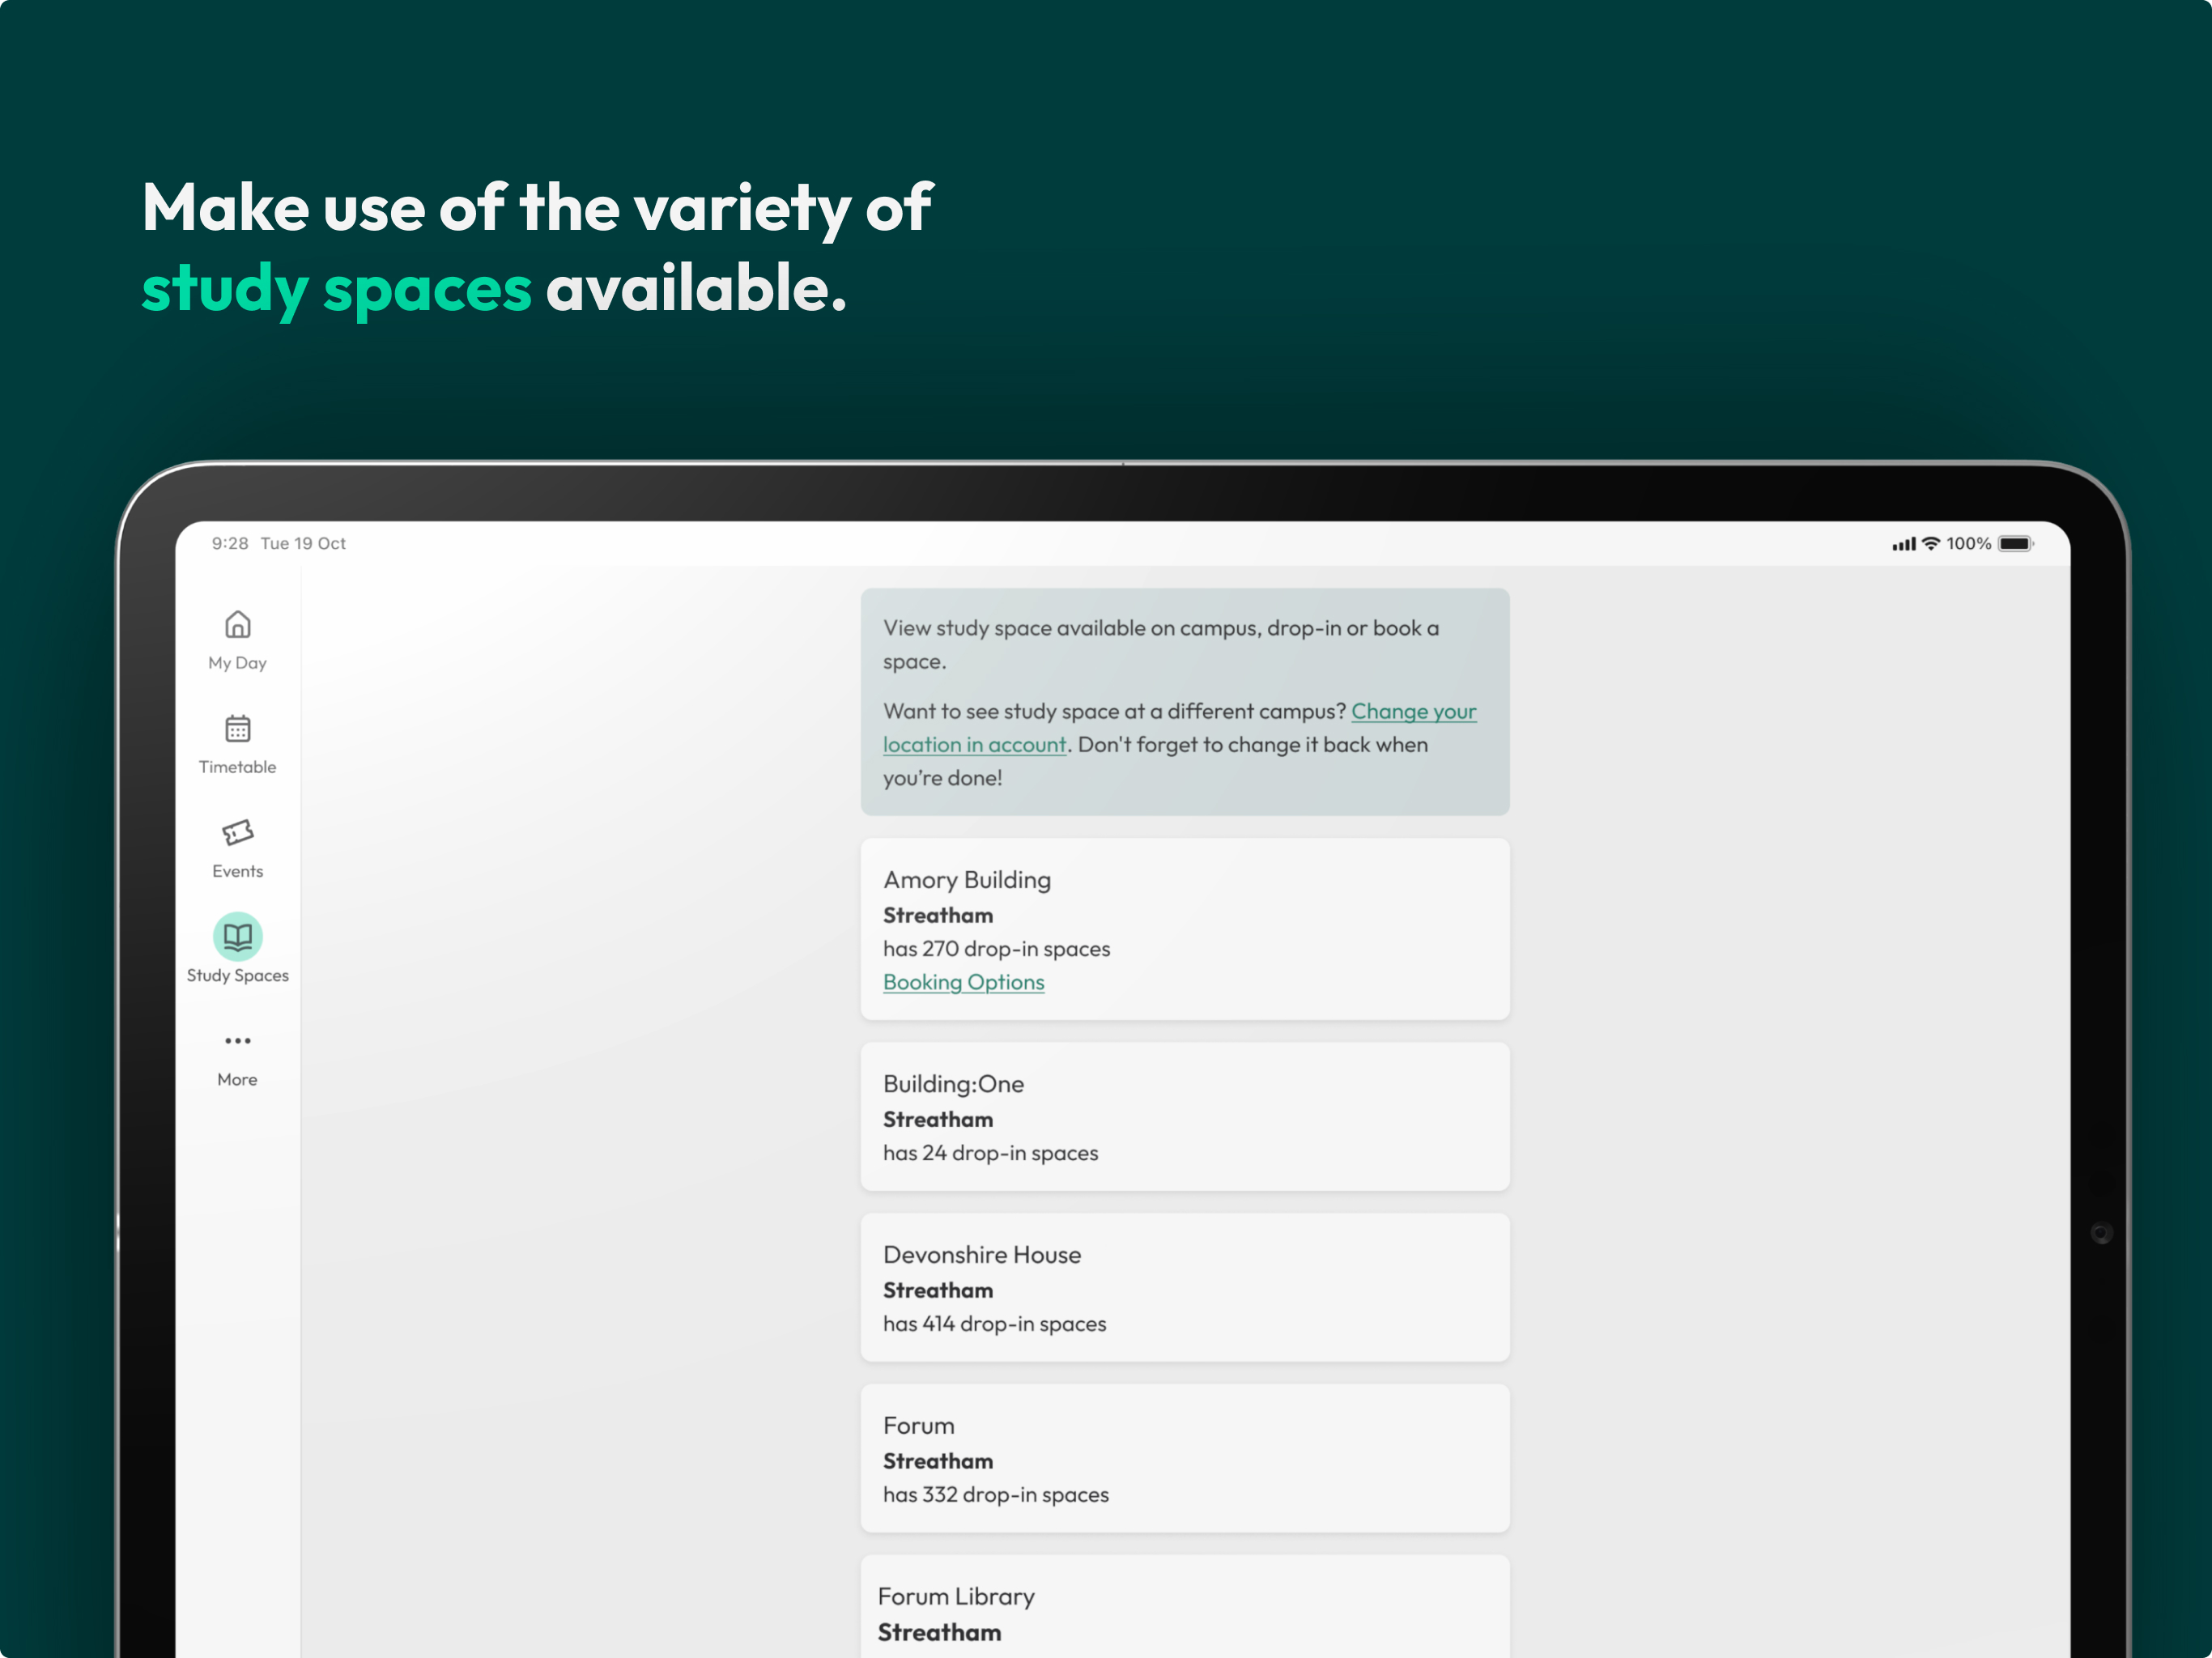Image resolution: width=2212 pixels, height=1658 pixels.
Task: Tap the Wi-Fi icon in status bar
Action: [x=1931, y=543]
